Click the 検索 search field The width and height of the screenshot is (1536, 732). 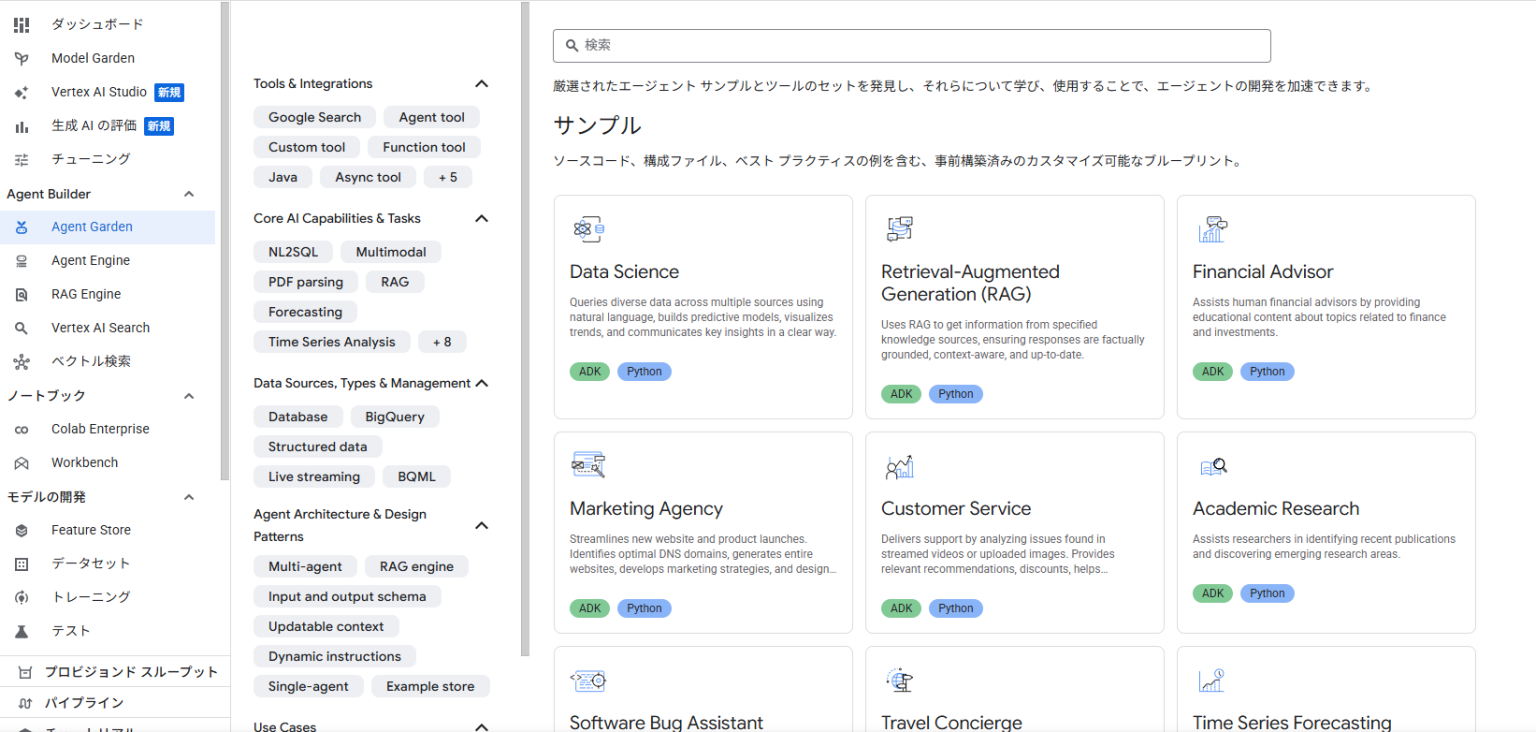point(912,46)
